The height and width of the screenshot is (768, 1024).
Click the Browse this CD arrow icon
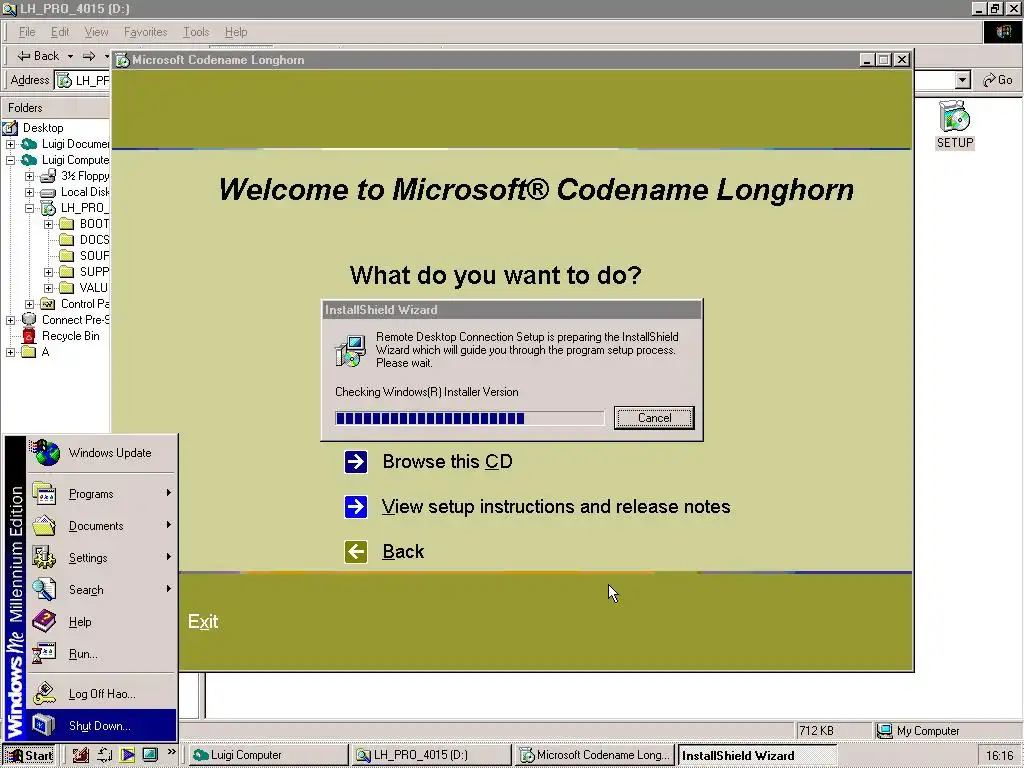click(x=356, y=462)
